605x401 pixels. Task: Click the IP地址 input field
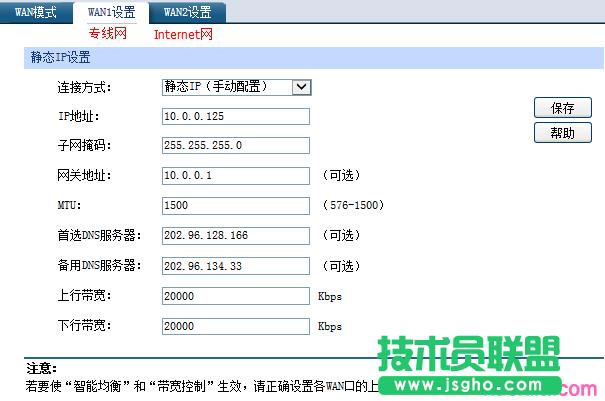pos(235,116)
